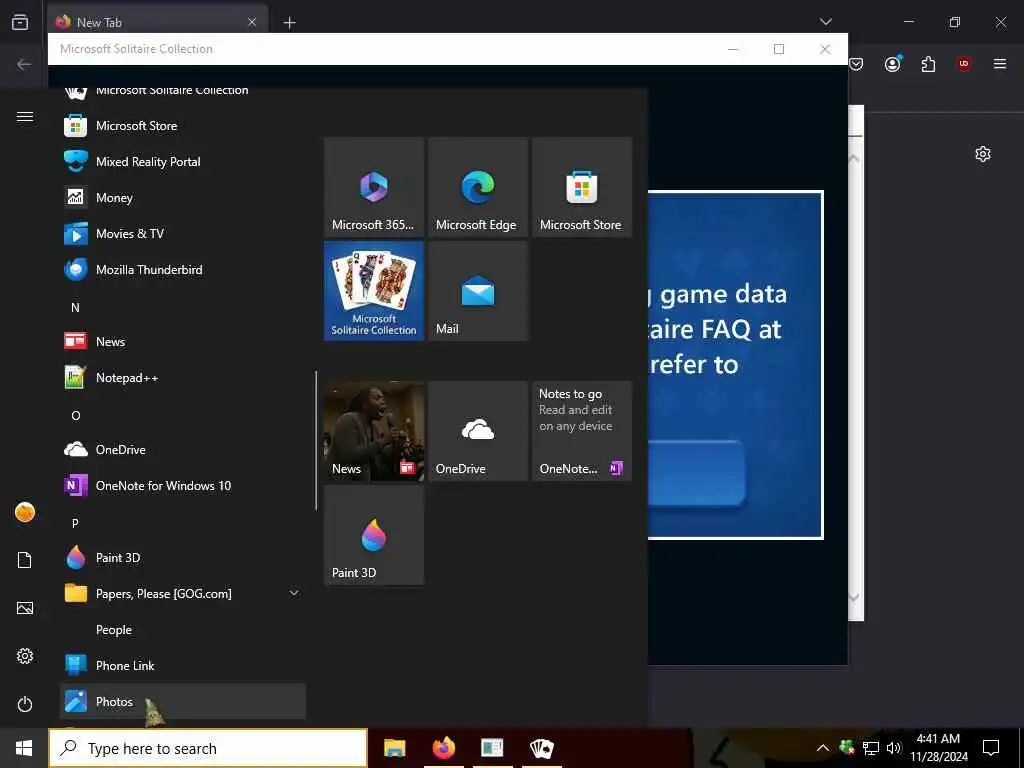Screen dimensions: 1024x768
Task: Close the New Tab tab
Action: [x=252, y=22]
